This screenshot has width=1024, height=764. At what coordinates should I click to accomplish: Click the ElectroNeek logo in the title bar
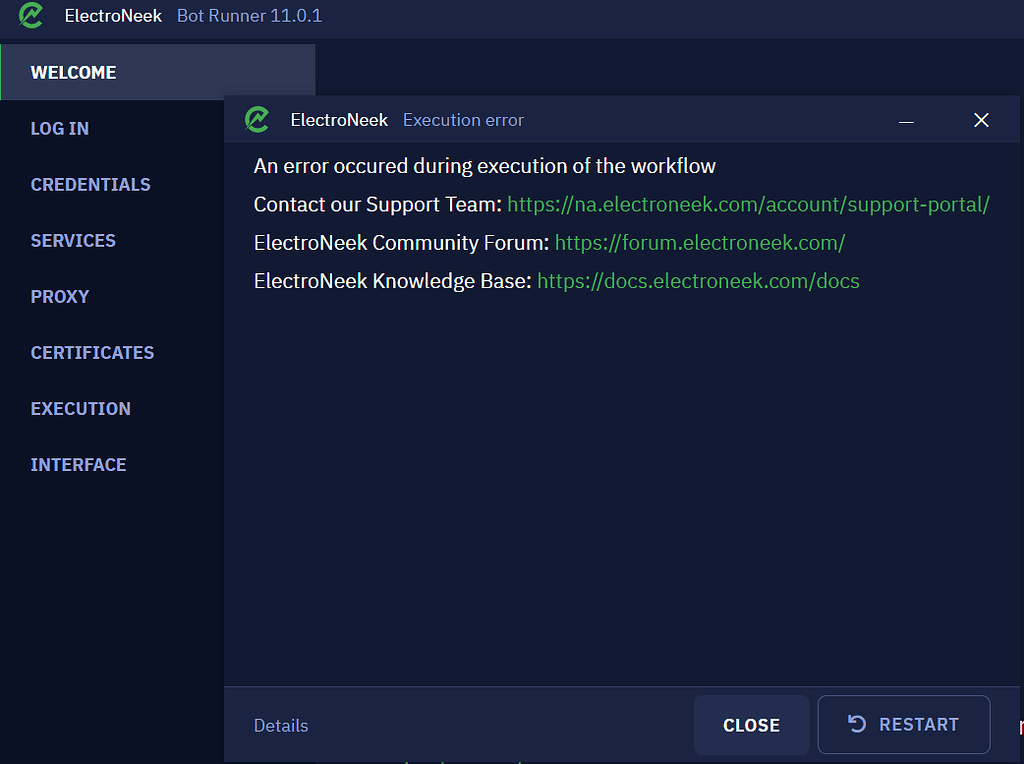click(x=28, y=16)
